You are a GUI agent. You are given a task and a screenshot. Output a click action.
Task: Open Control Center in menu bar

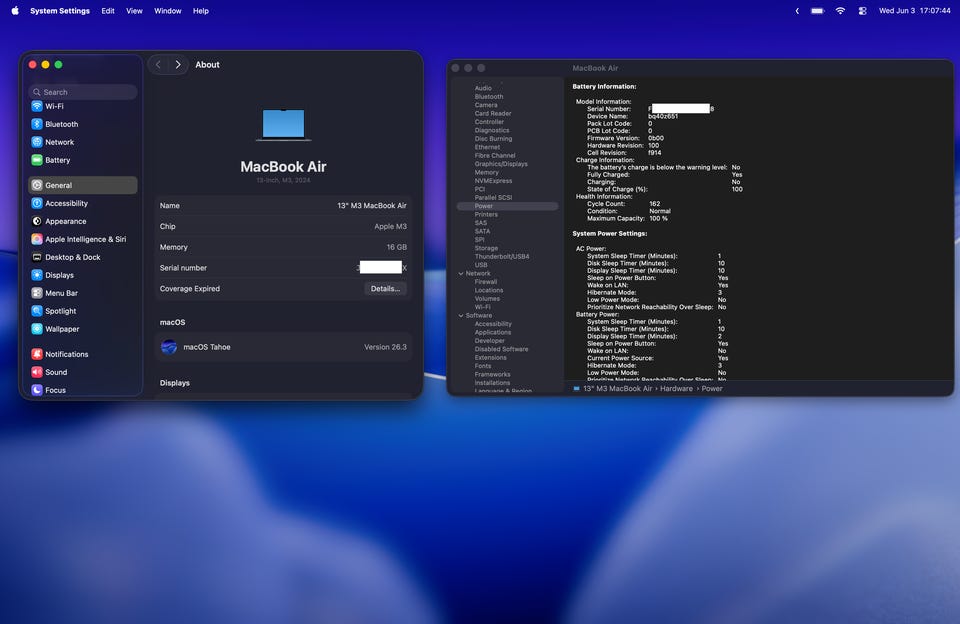coord(862,10)
